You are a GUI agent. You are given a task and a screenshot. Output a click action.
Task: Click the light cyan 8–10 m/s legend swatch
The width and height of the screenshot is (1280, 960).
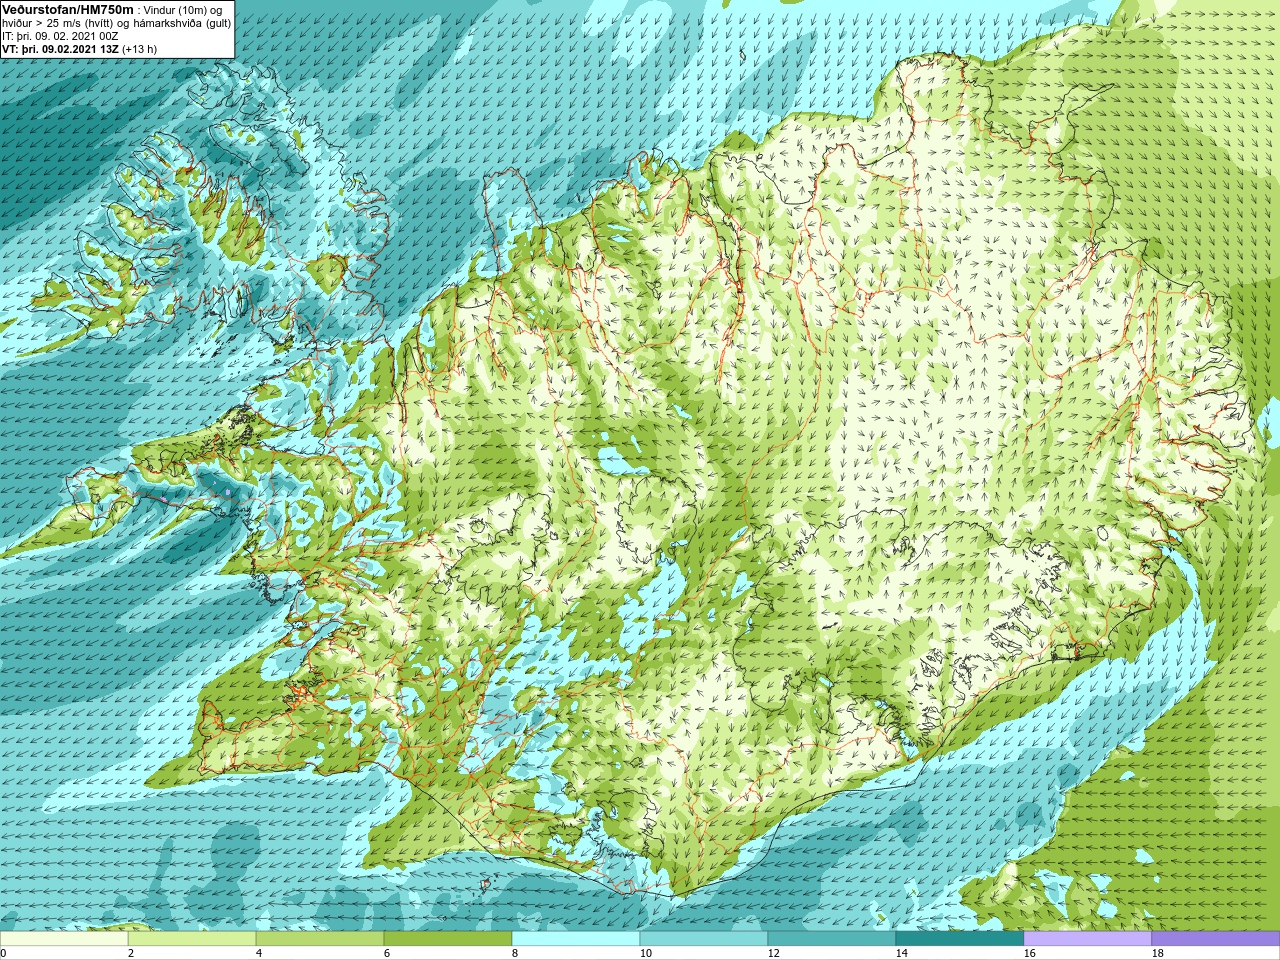click(576, 939)
